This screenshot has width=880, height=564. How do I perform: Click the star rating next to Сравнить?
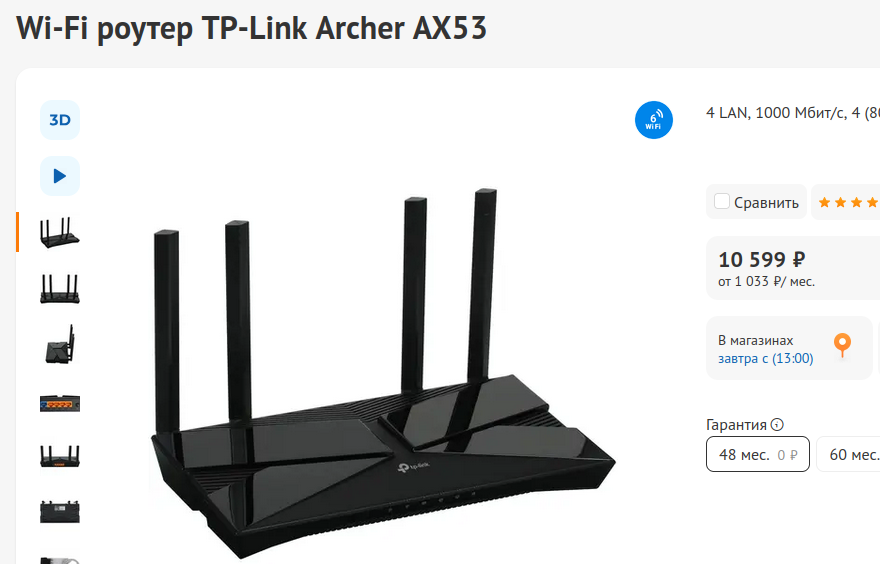click(848, 202)
